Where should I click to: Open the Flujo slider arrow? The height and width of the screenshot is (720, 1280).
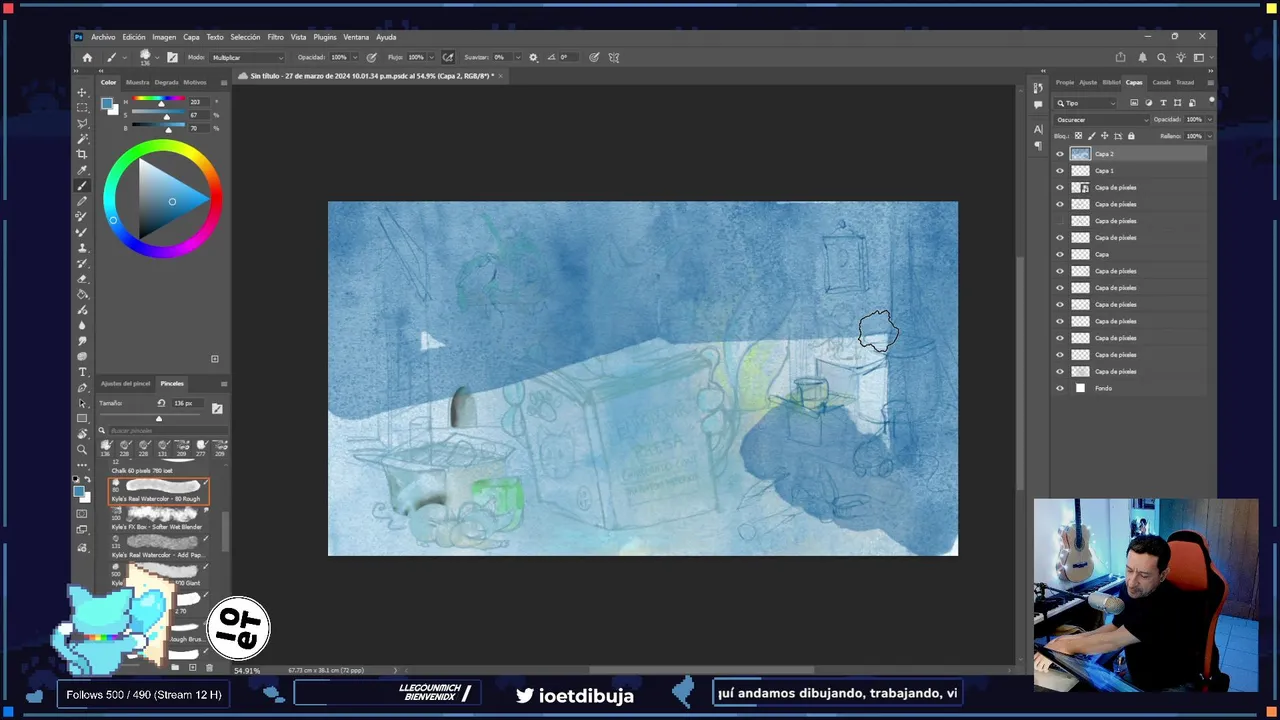(431, 57)
